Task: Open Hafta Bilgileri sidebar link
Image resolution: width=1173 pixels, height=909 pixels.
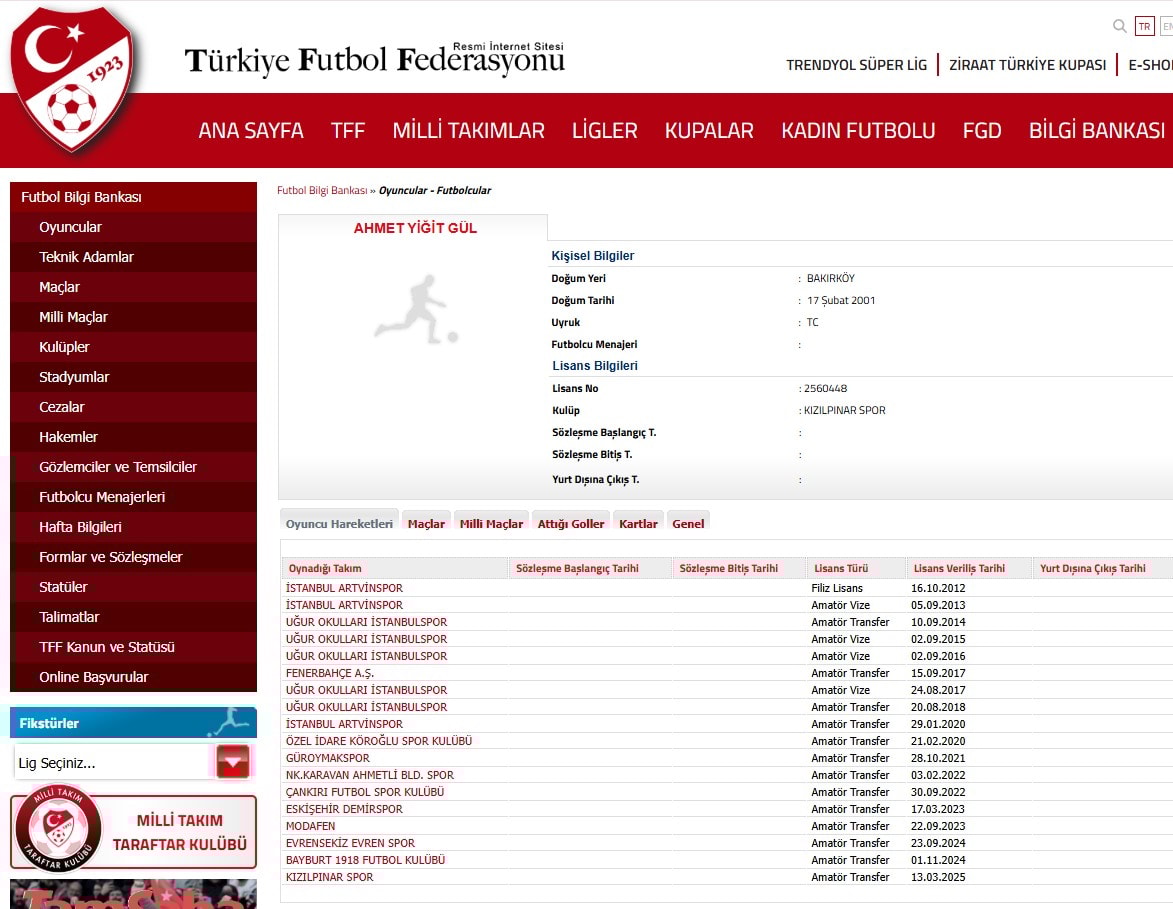Action: point(133,527)
